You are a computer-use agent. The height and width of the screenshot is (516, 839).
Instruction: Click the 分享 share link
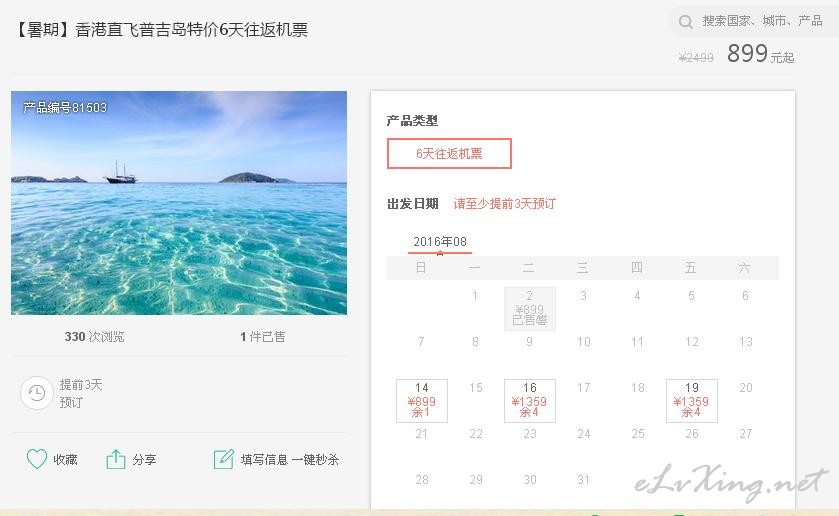point(144,460)
